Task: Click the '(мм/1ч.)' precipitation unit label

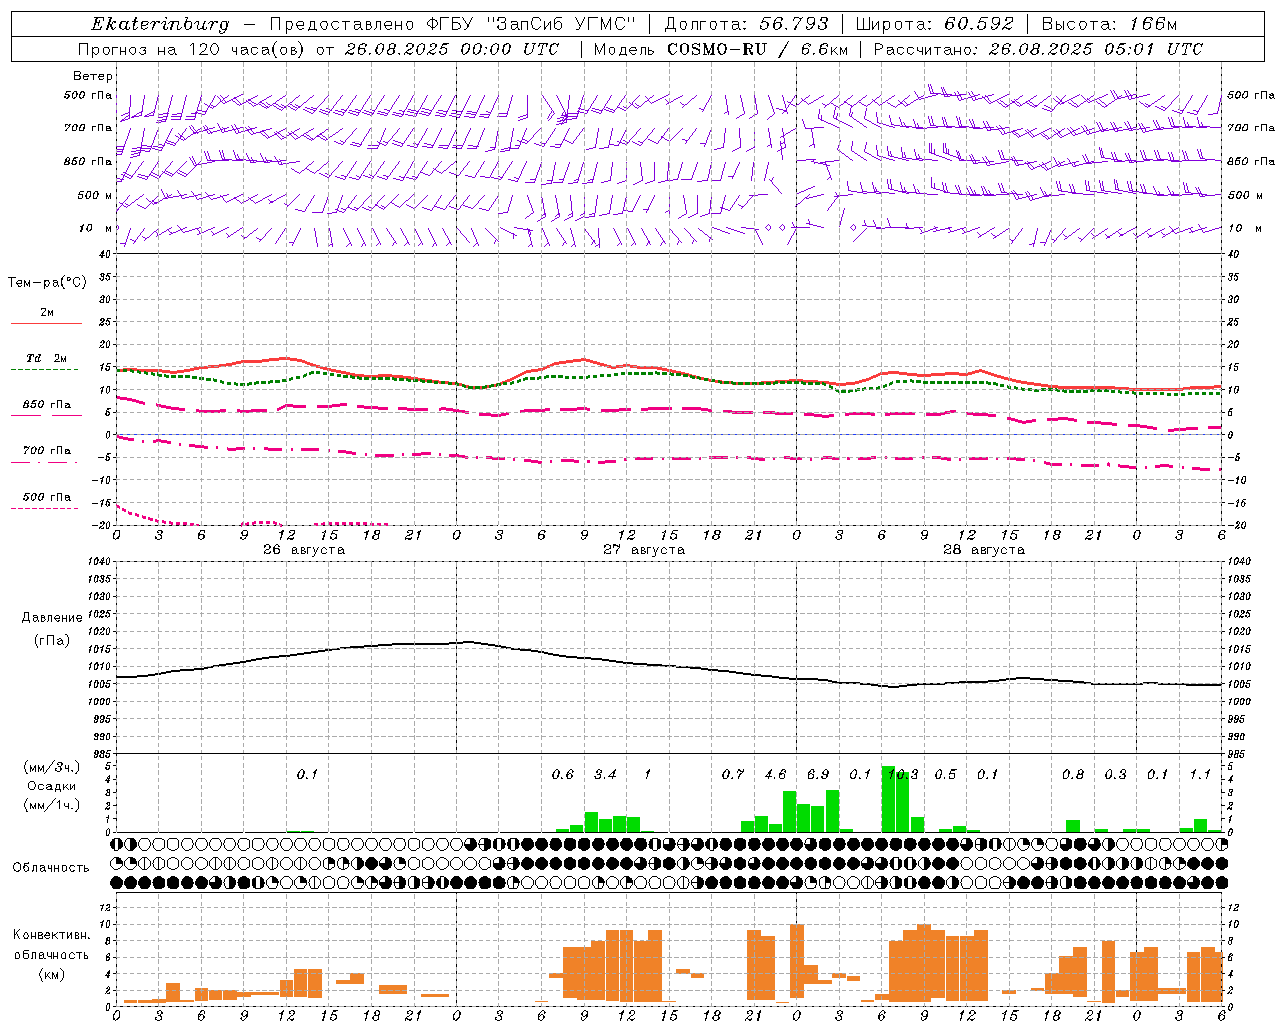Action: (52, 805)
